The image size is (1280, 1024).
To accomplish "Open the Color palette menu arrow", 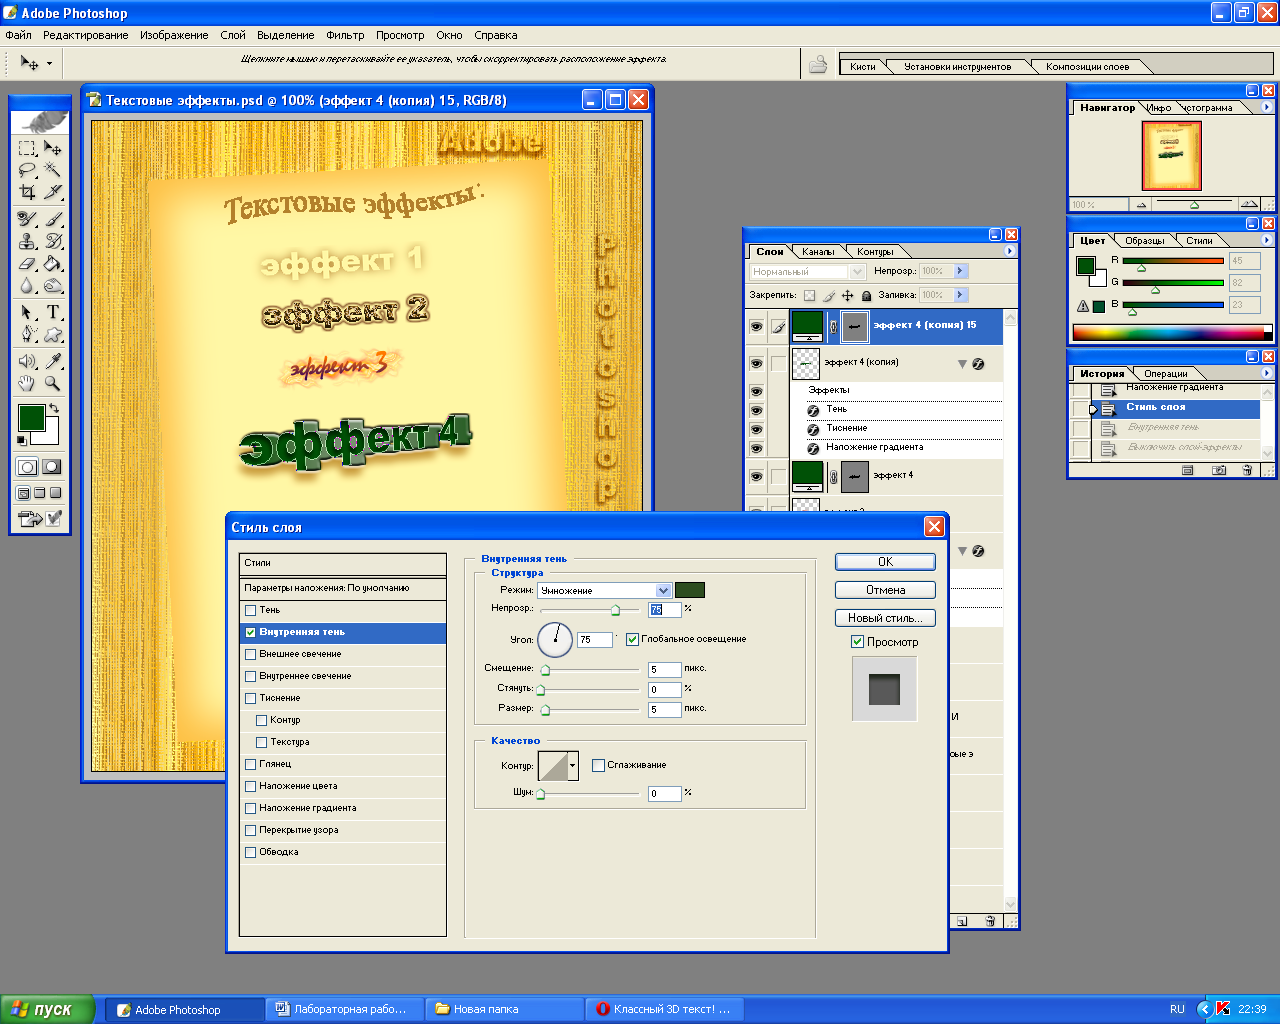I will [1267, 240].
